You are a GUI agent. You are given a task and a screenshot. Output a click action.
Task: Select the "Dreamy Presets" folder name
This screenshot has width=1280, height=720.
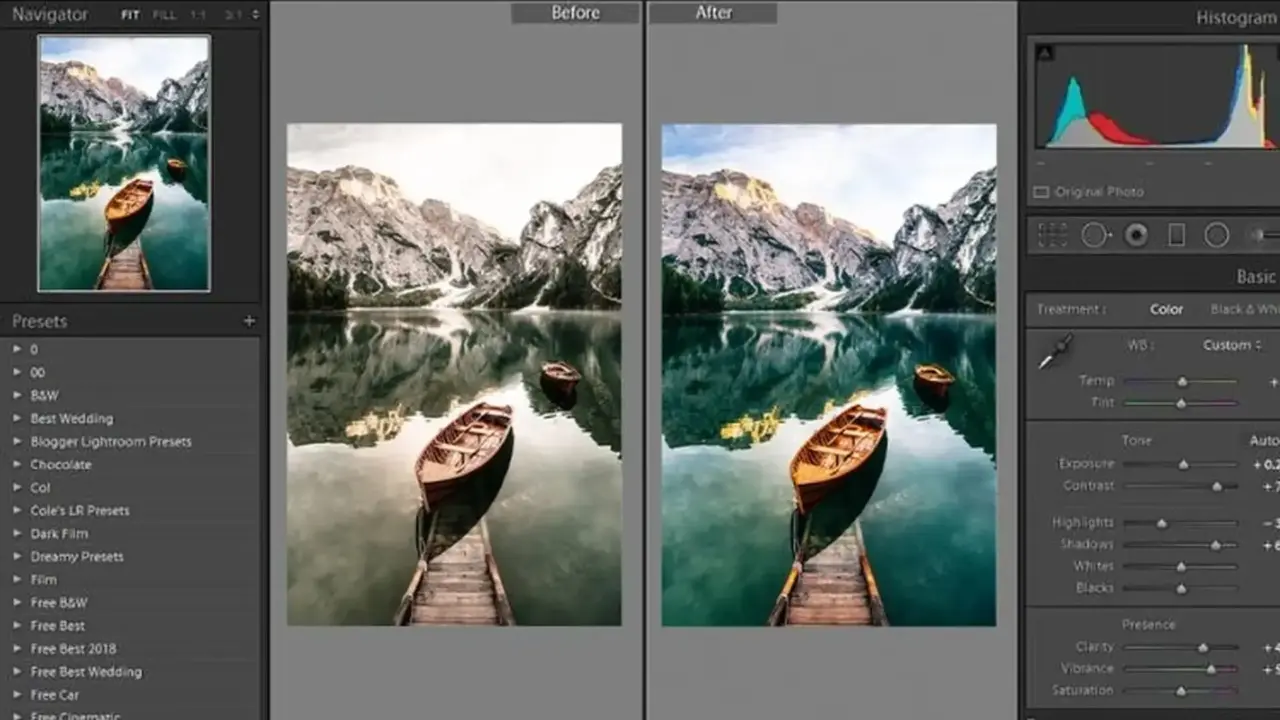click(77, 556)
